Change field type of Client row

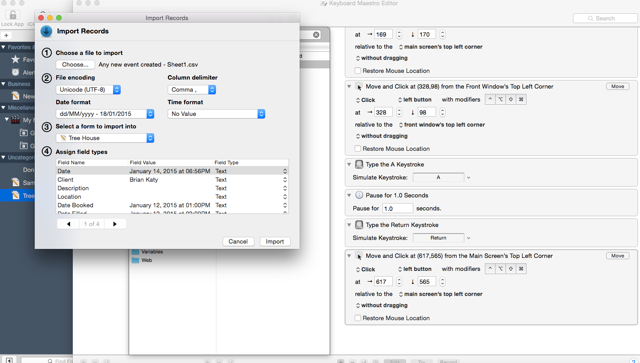point(285,180)
